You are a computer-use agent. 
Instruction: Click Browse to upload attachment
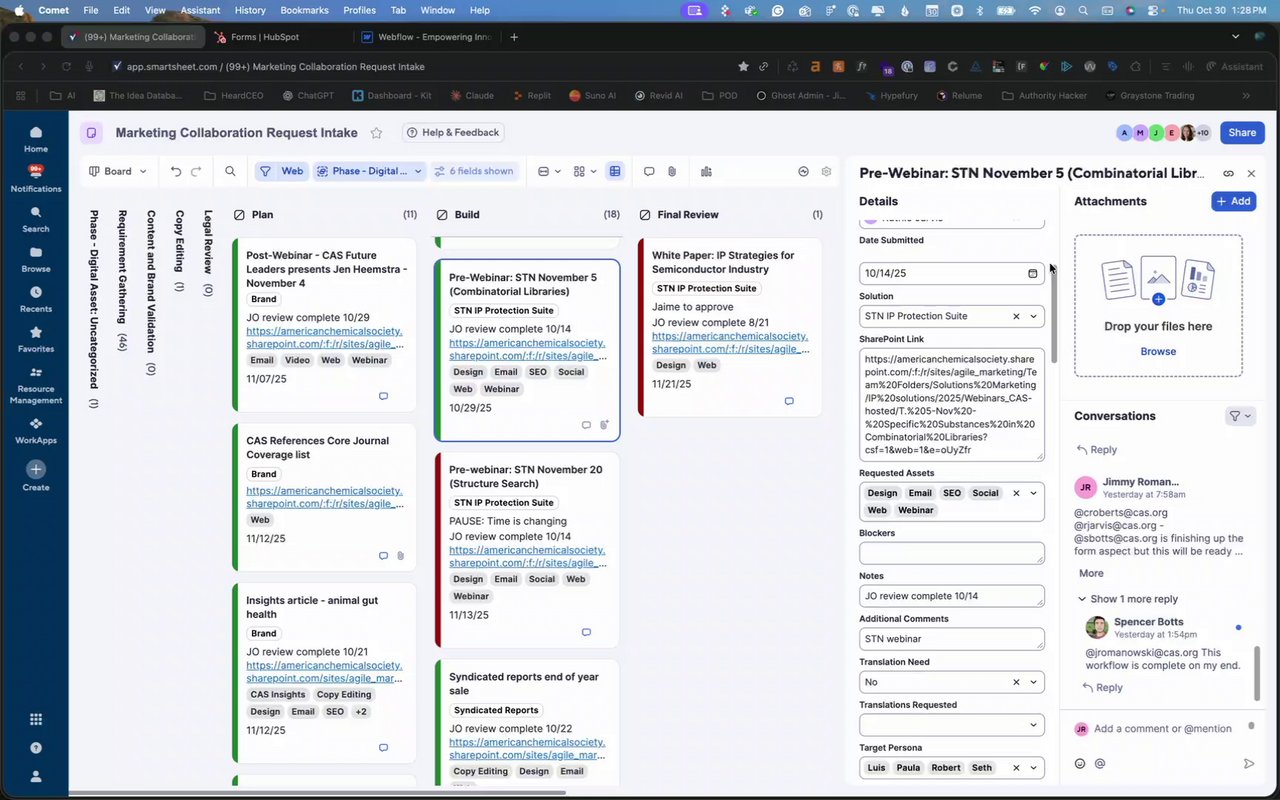(1158, 352)
